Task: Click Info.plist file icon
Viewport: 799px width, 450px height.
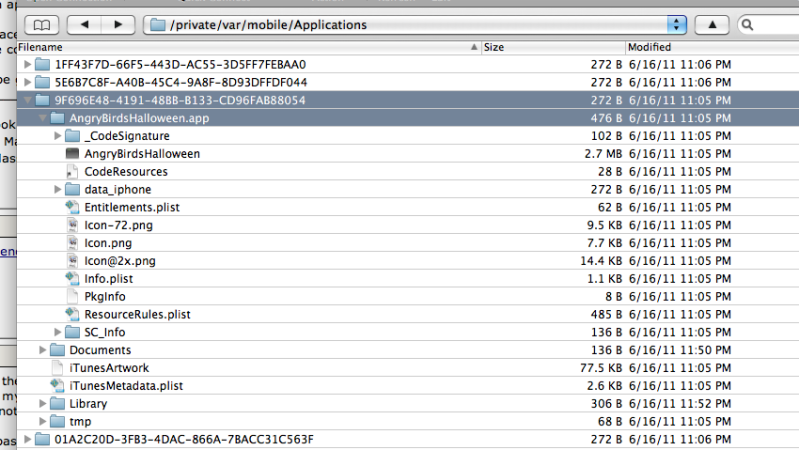Action: [x=72, y=278]
